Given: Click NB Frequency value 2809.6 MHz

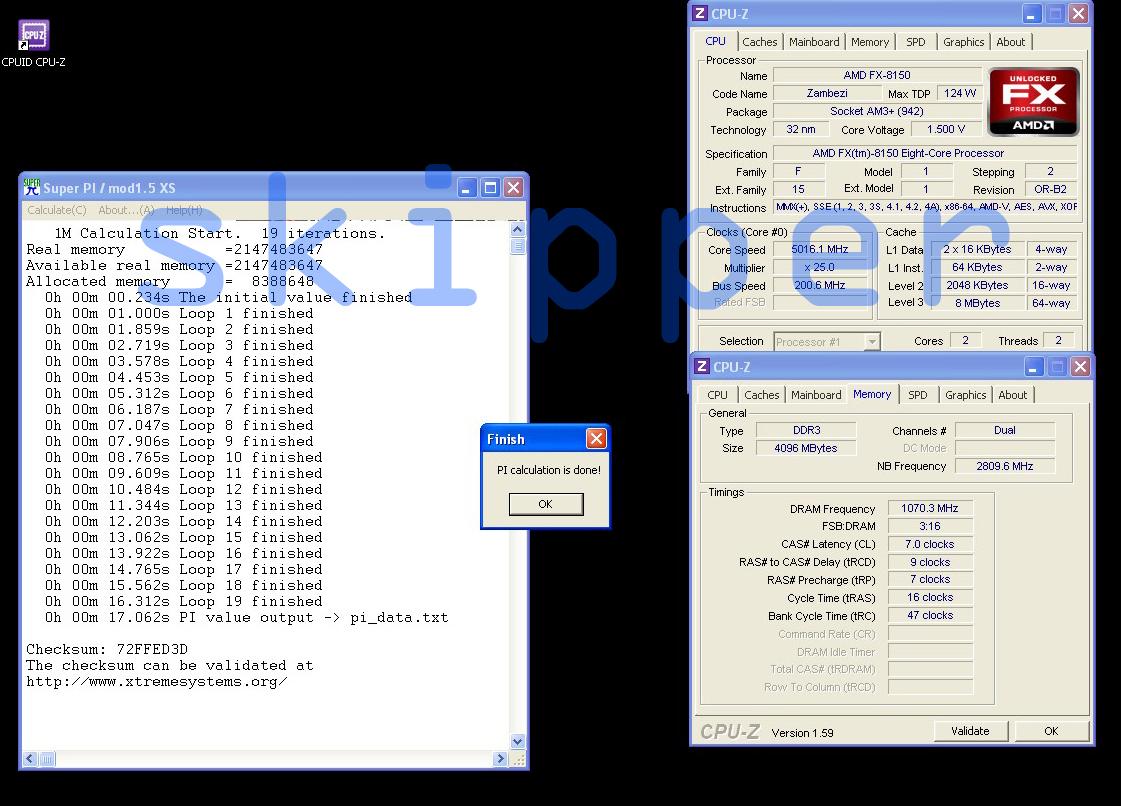Looking at the screenshot, I should pos(1004,466).
